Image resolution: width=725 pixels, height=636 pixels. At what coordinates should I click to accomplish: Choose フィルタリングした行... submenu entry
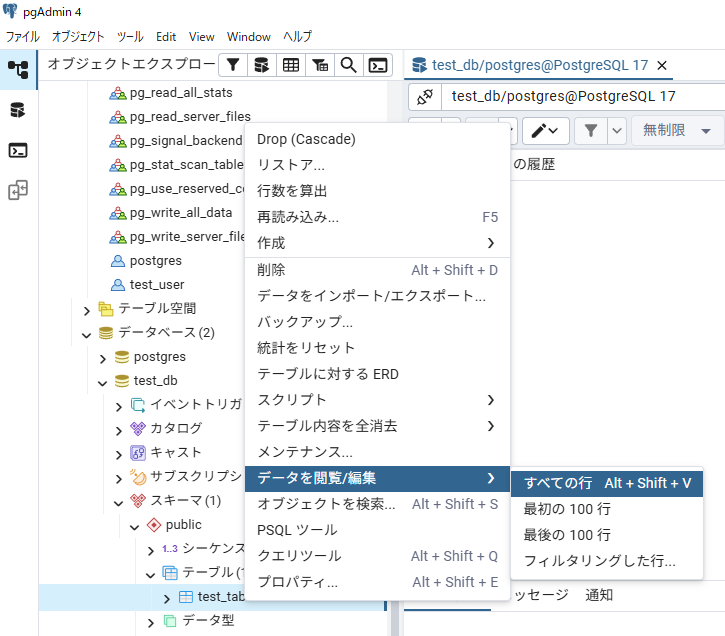(607, 561)
